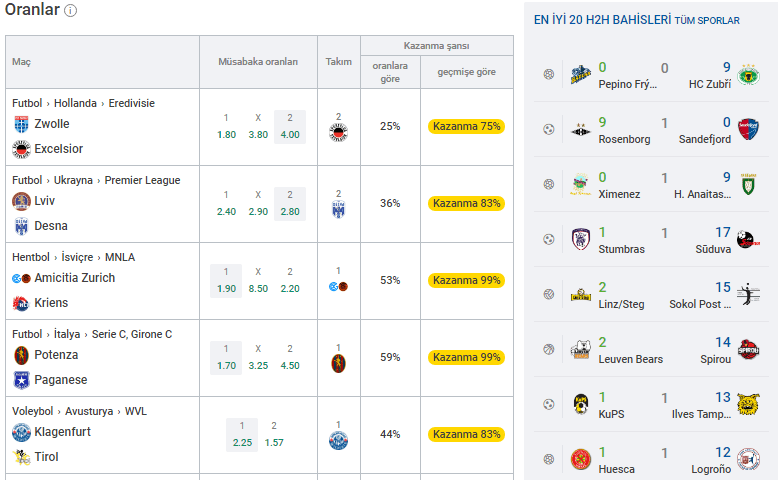Open the Eredivisie league link
The width and height of the screenshot is (778, 480).
[131, 103]
